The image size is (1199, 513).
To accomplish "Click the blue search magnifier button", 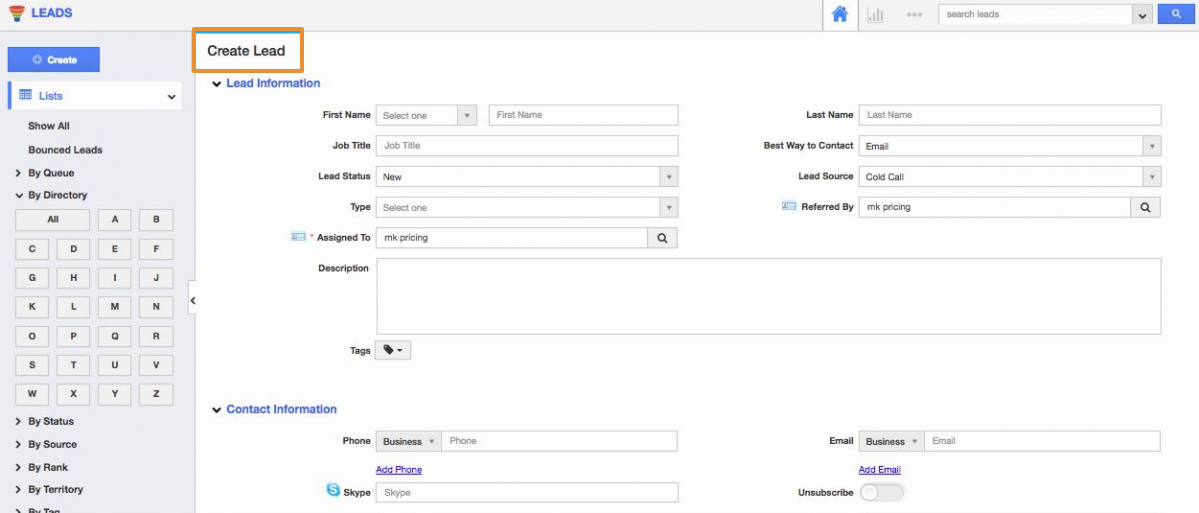I will [1176, 15].
